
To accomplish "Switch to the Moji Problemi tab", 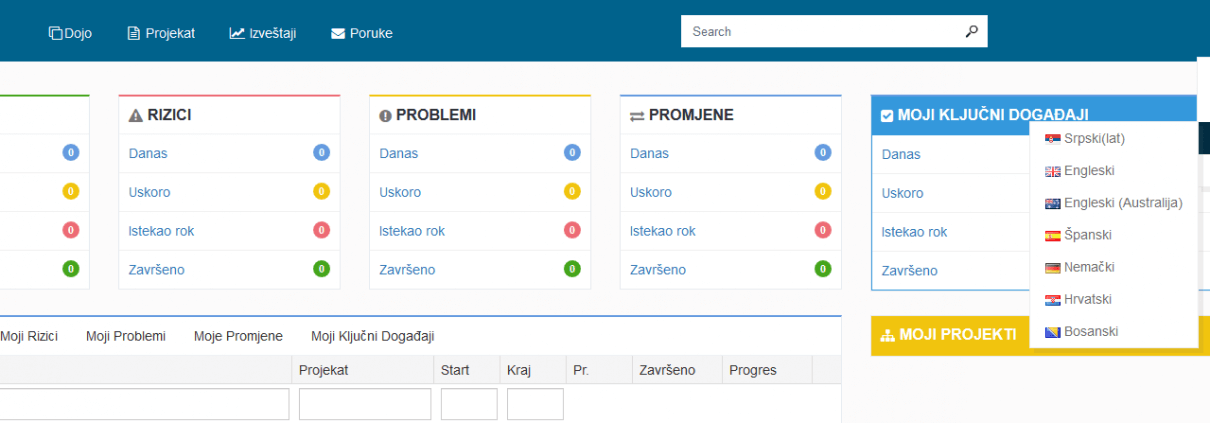I will click(125, 337).
